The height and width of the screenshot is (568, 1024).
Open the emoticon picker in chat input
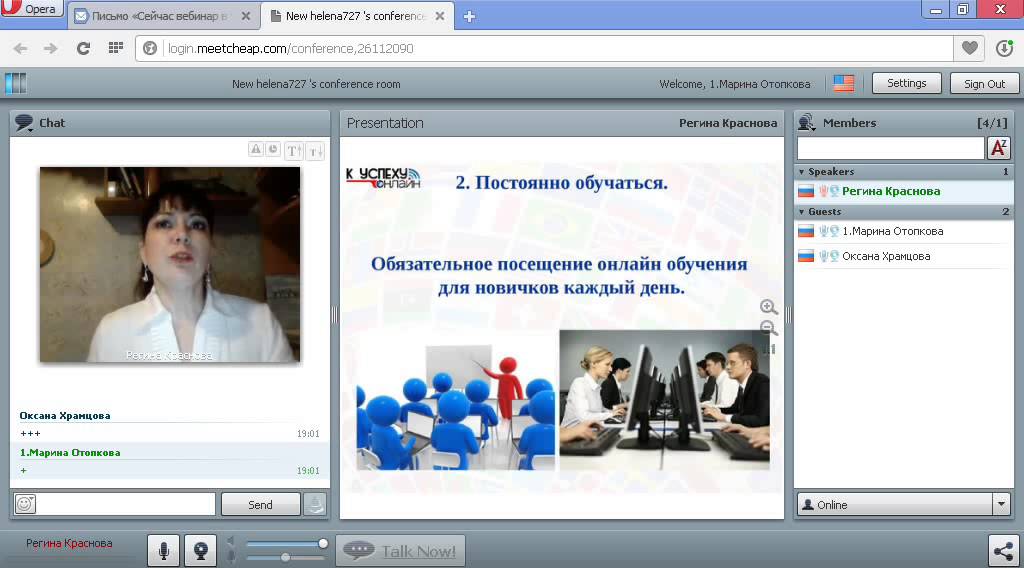click(x=25, y=504)
